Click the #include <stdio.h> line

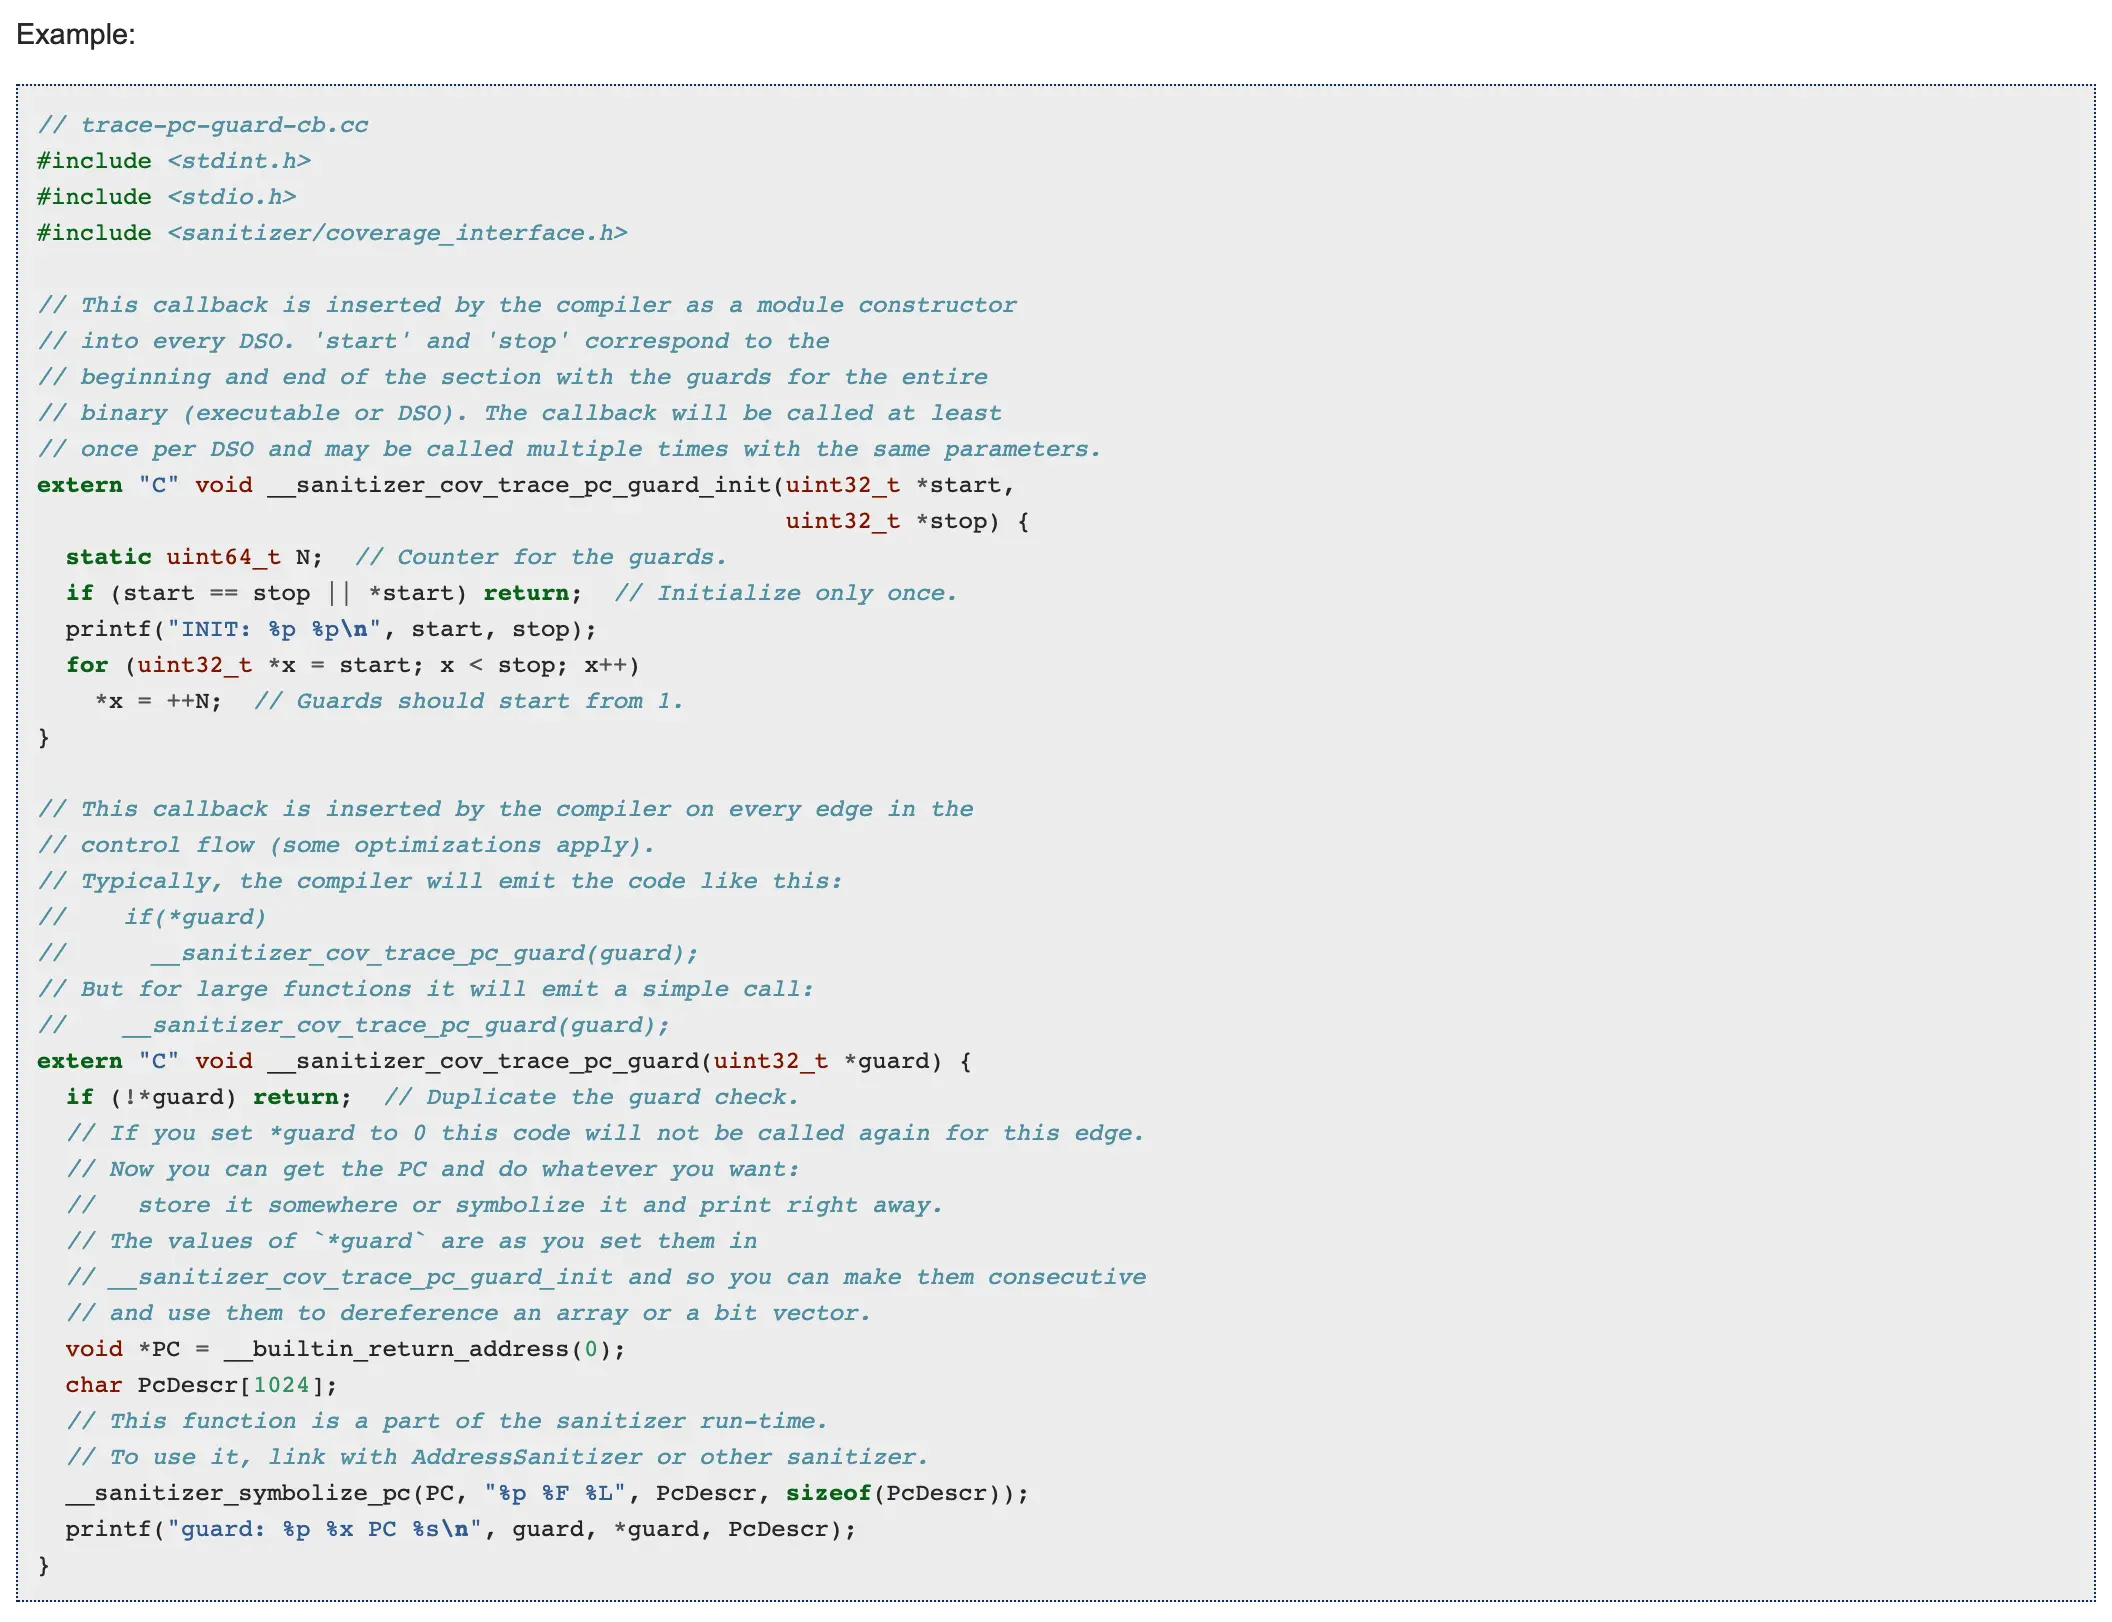coord(166,197)
